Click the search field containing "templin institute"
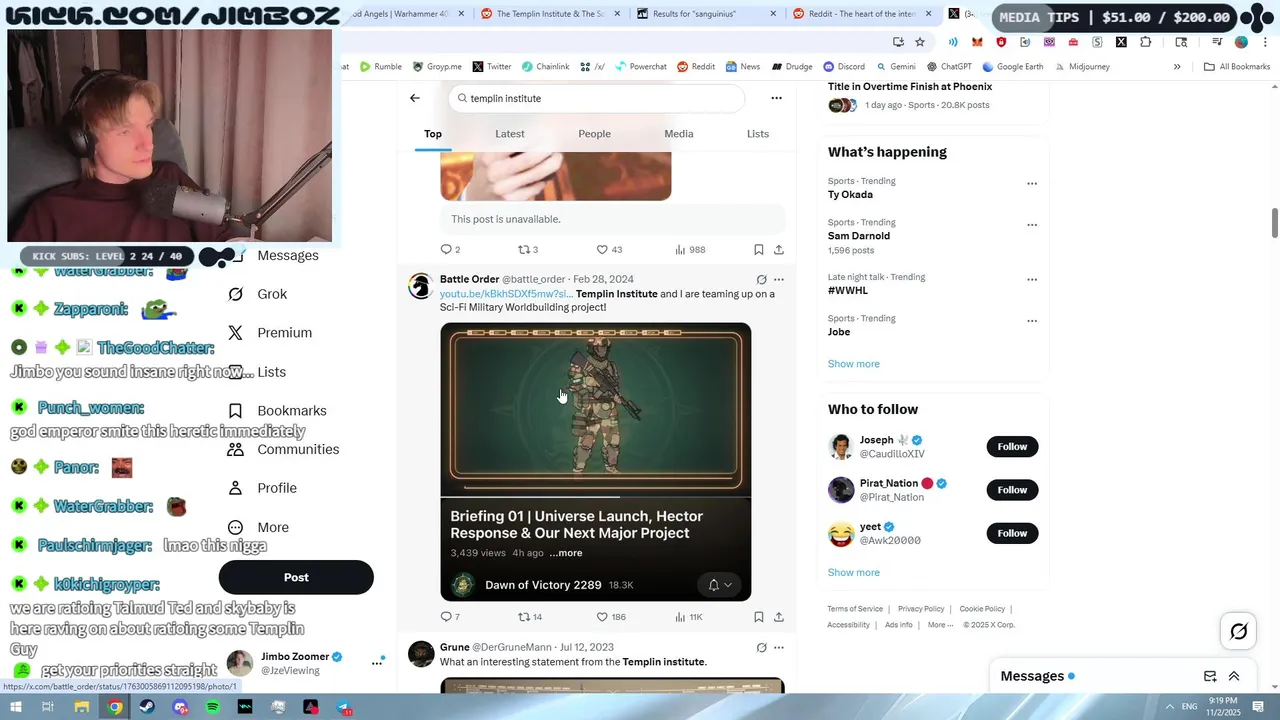This screenshot has height=720, width=1280. pyautogui.click(x=596, y=98)
